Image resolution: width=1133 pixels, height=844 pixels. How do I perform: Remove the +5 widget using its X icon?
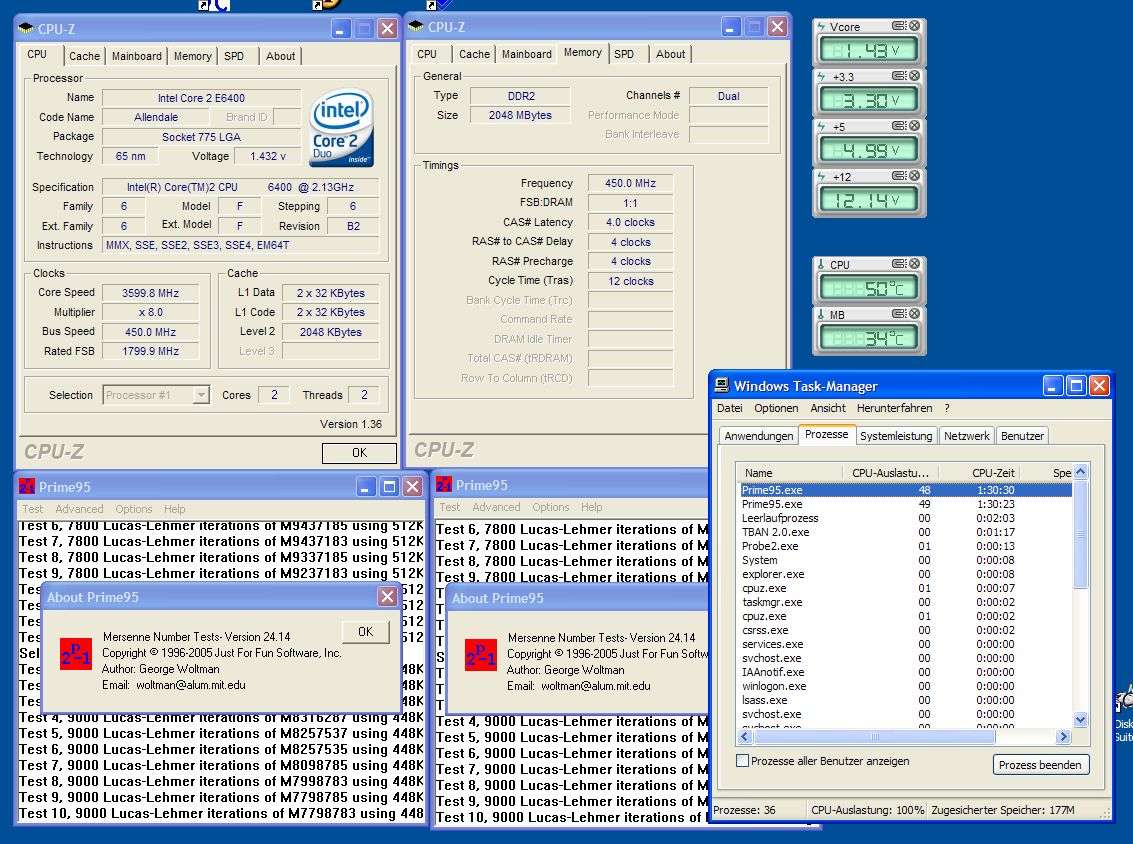[914, 126]
